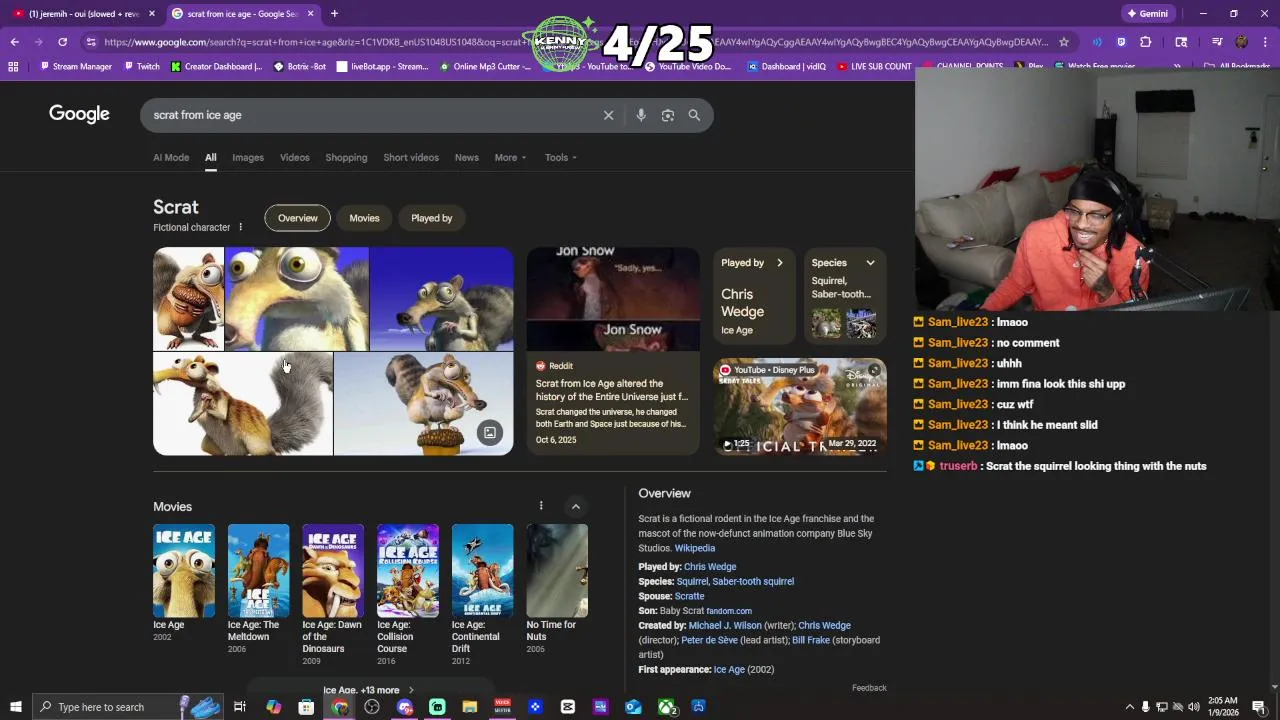This screenshot has width=1280, height=720.
Task: Open Task View on the taskbar
Action: pos(240,707)
